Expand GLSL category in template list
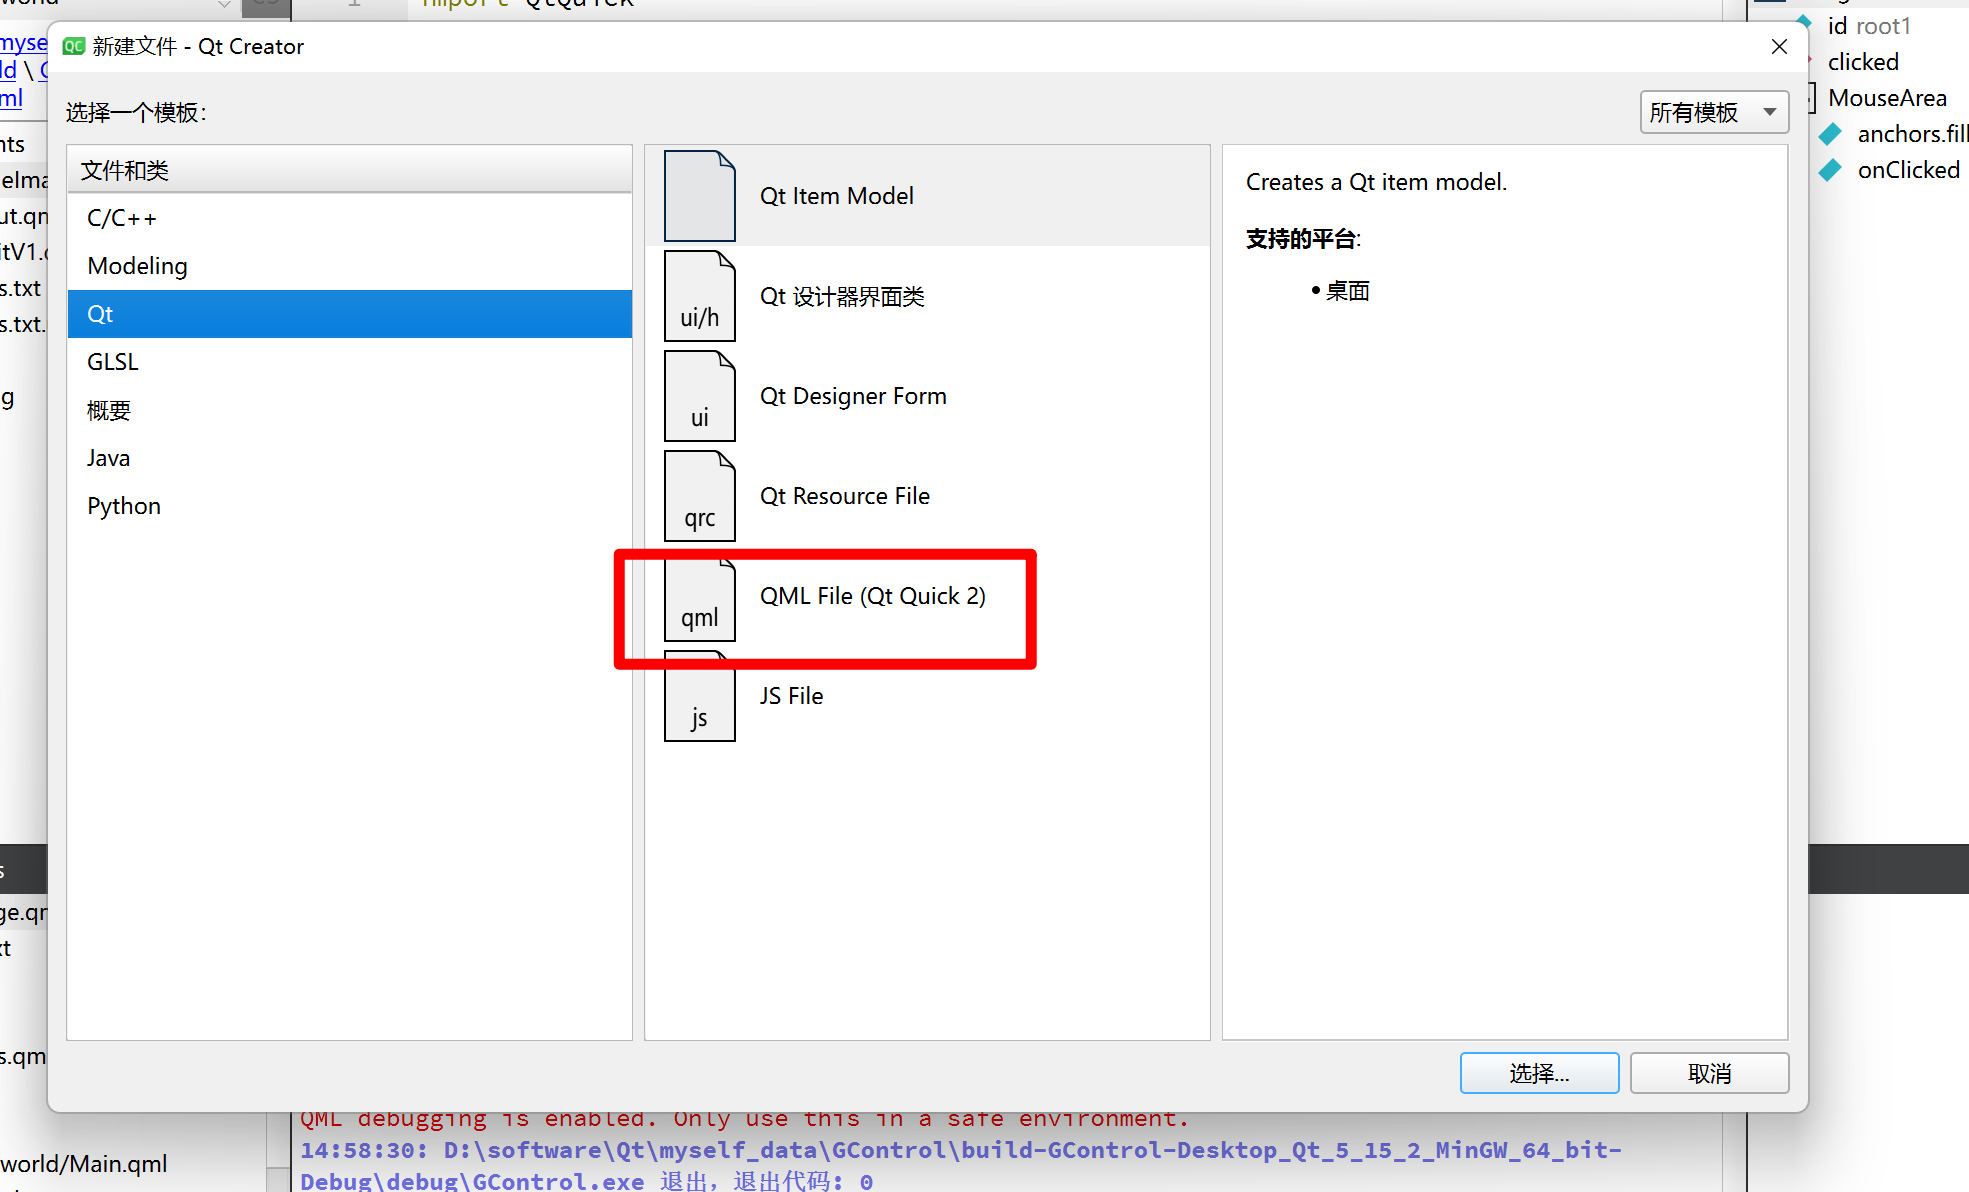The image size is (1969, 1192). click(114, 361)
